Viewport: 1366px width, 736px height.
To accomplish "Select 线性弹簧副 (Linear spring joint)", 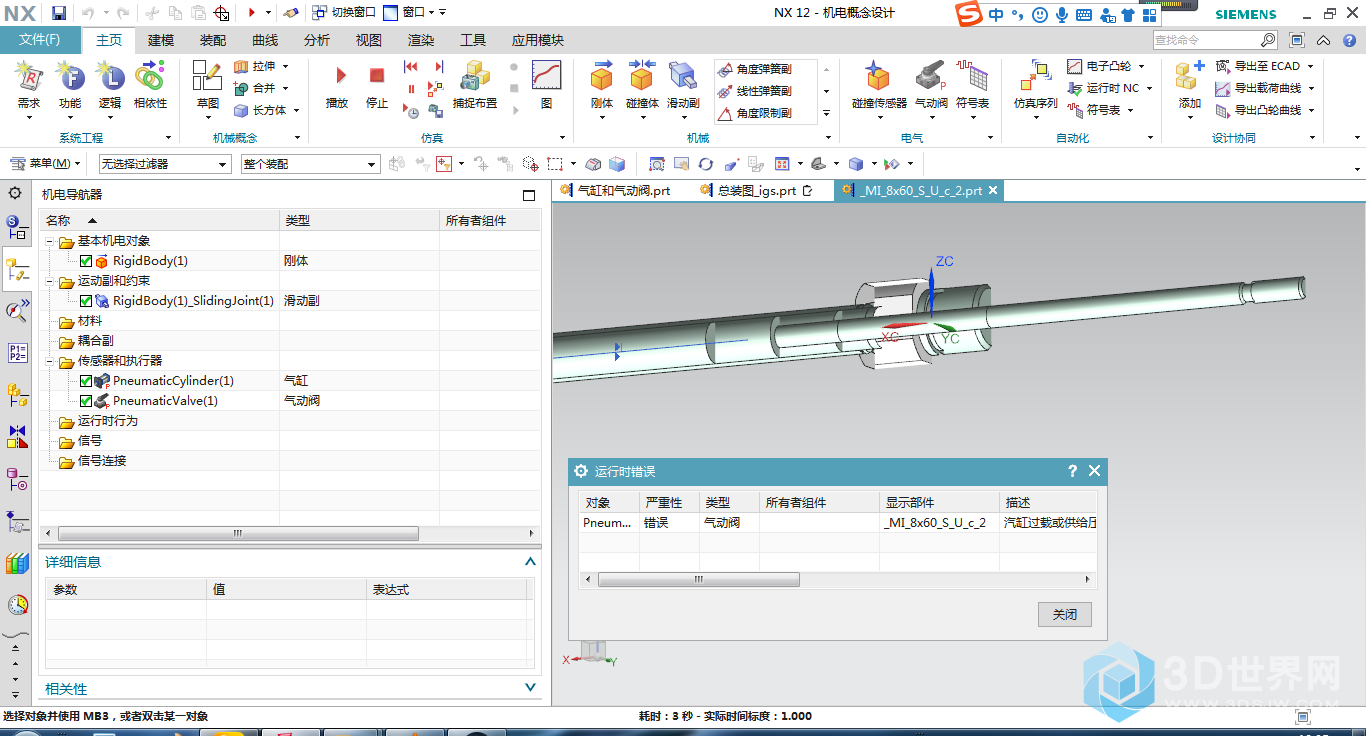I will coord(755,91).
